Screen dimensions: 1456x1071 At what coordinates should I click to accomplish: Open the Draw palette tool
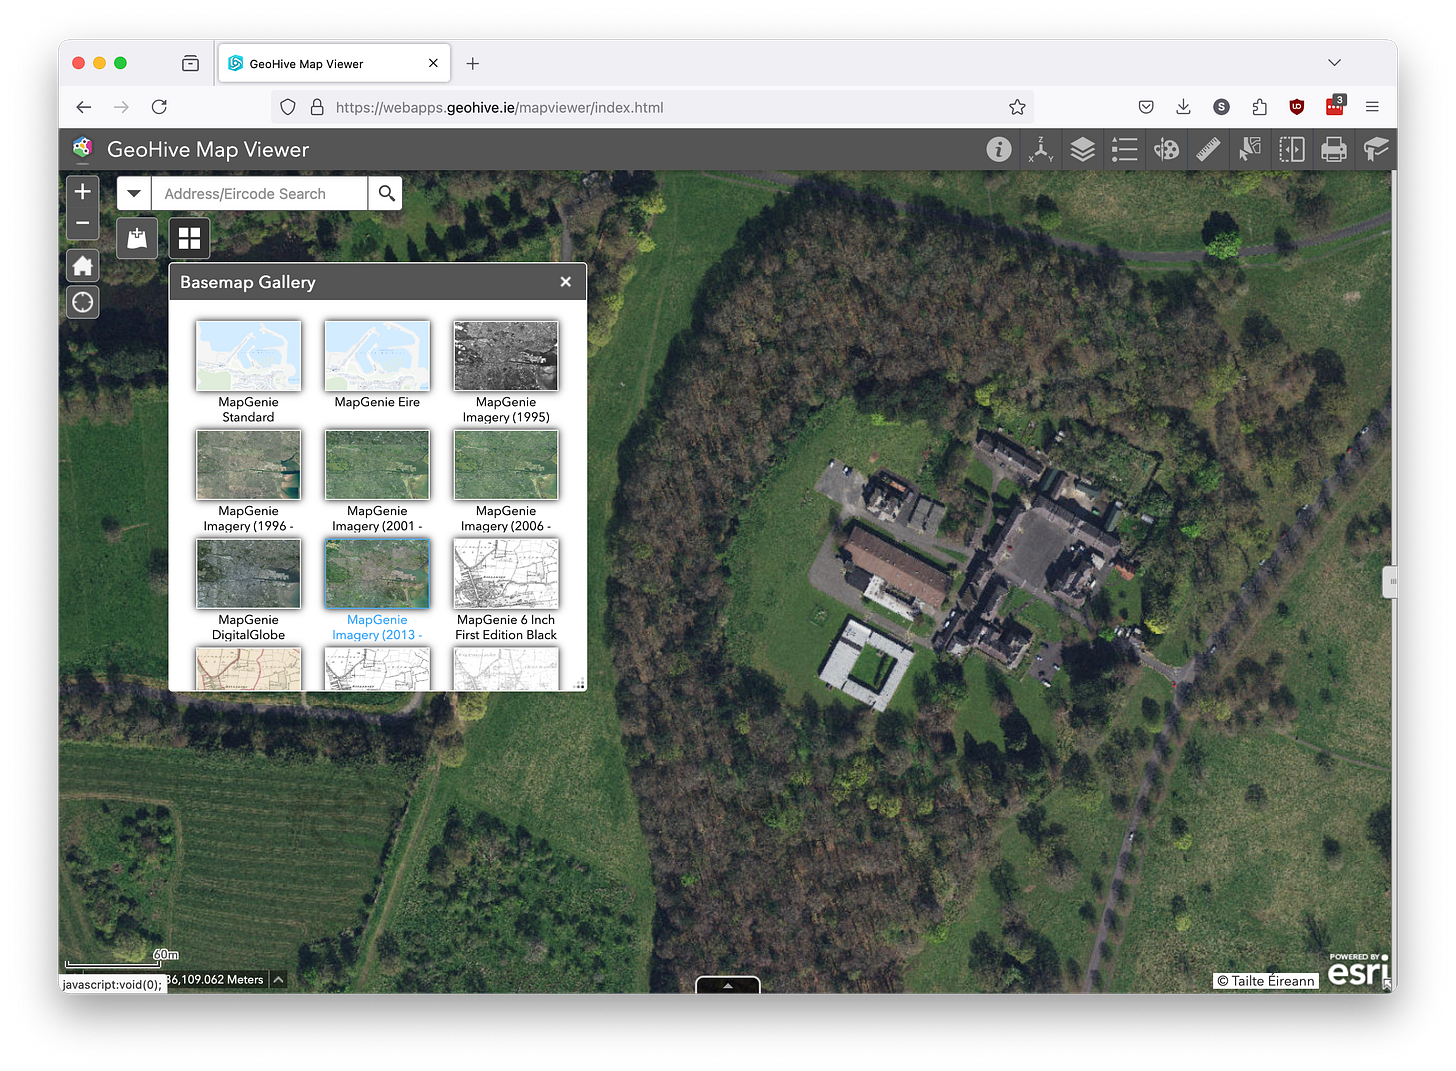(1166, 149)
